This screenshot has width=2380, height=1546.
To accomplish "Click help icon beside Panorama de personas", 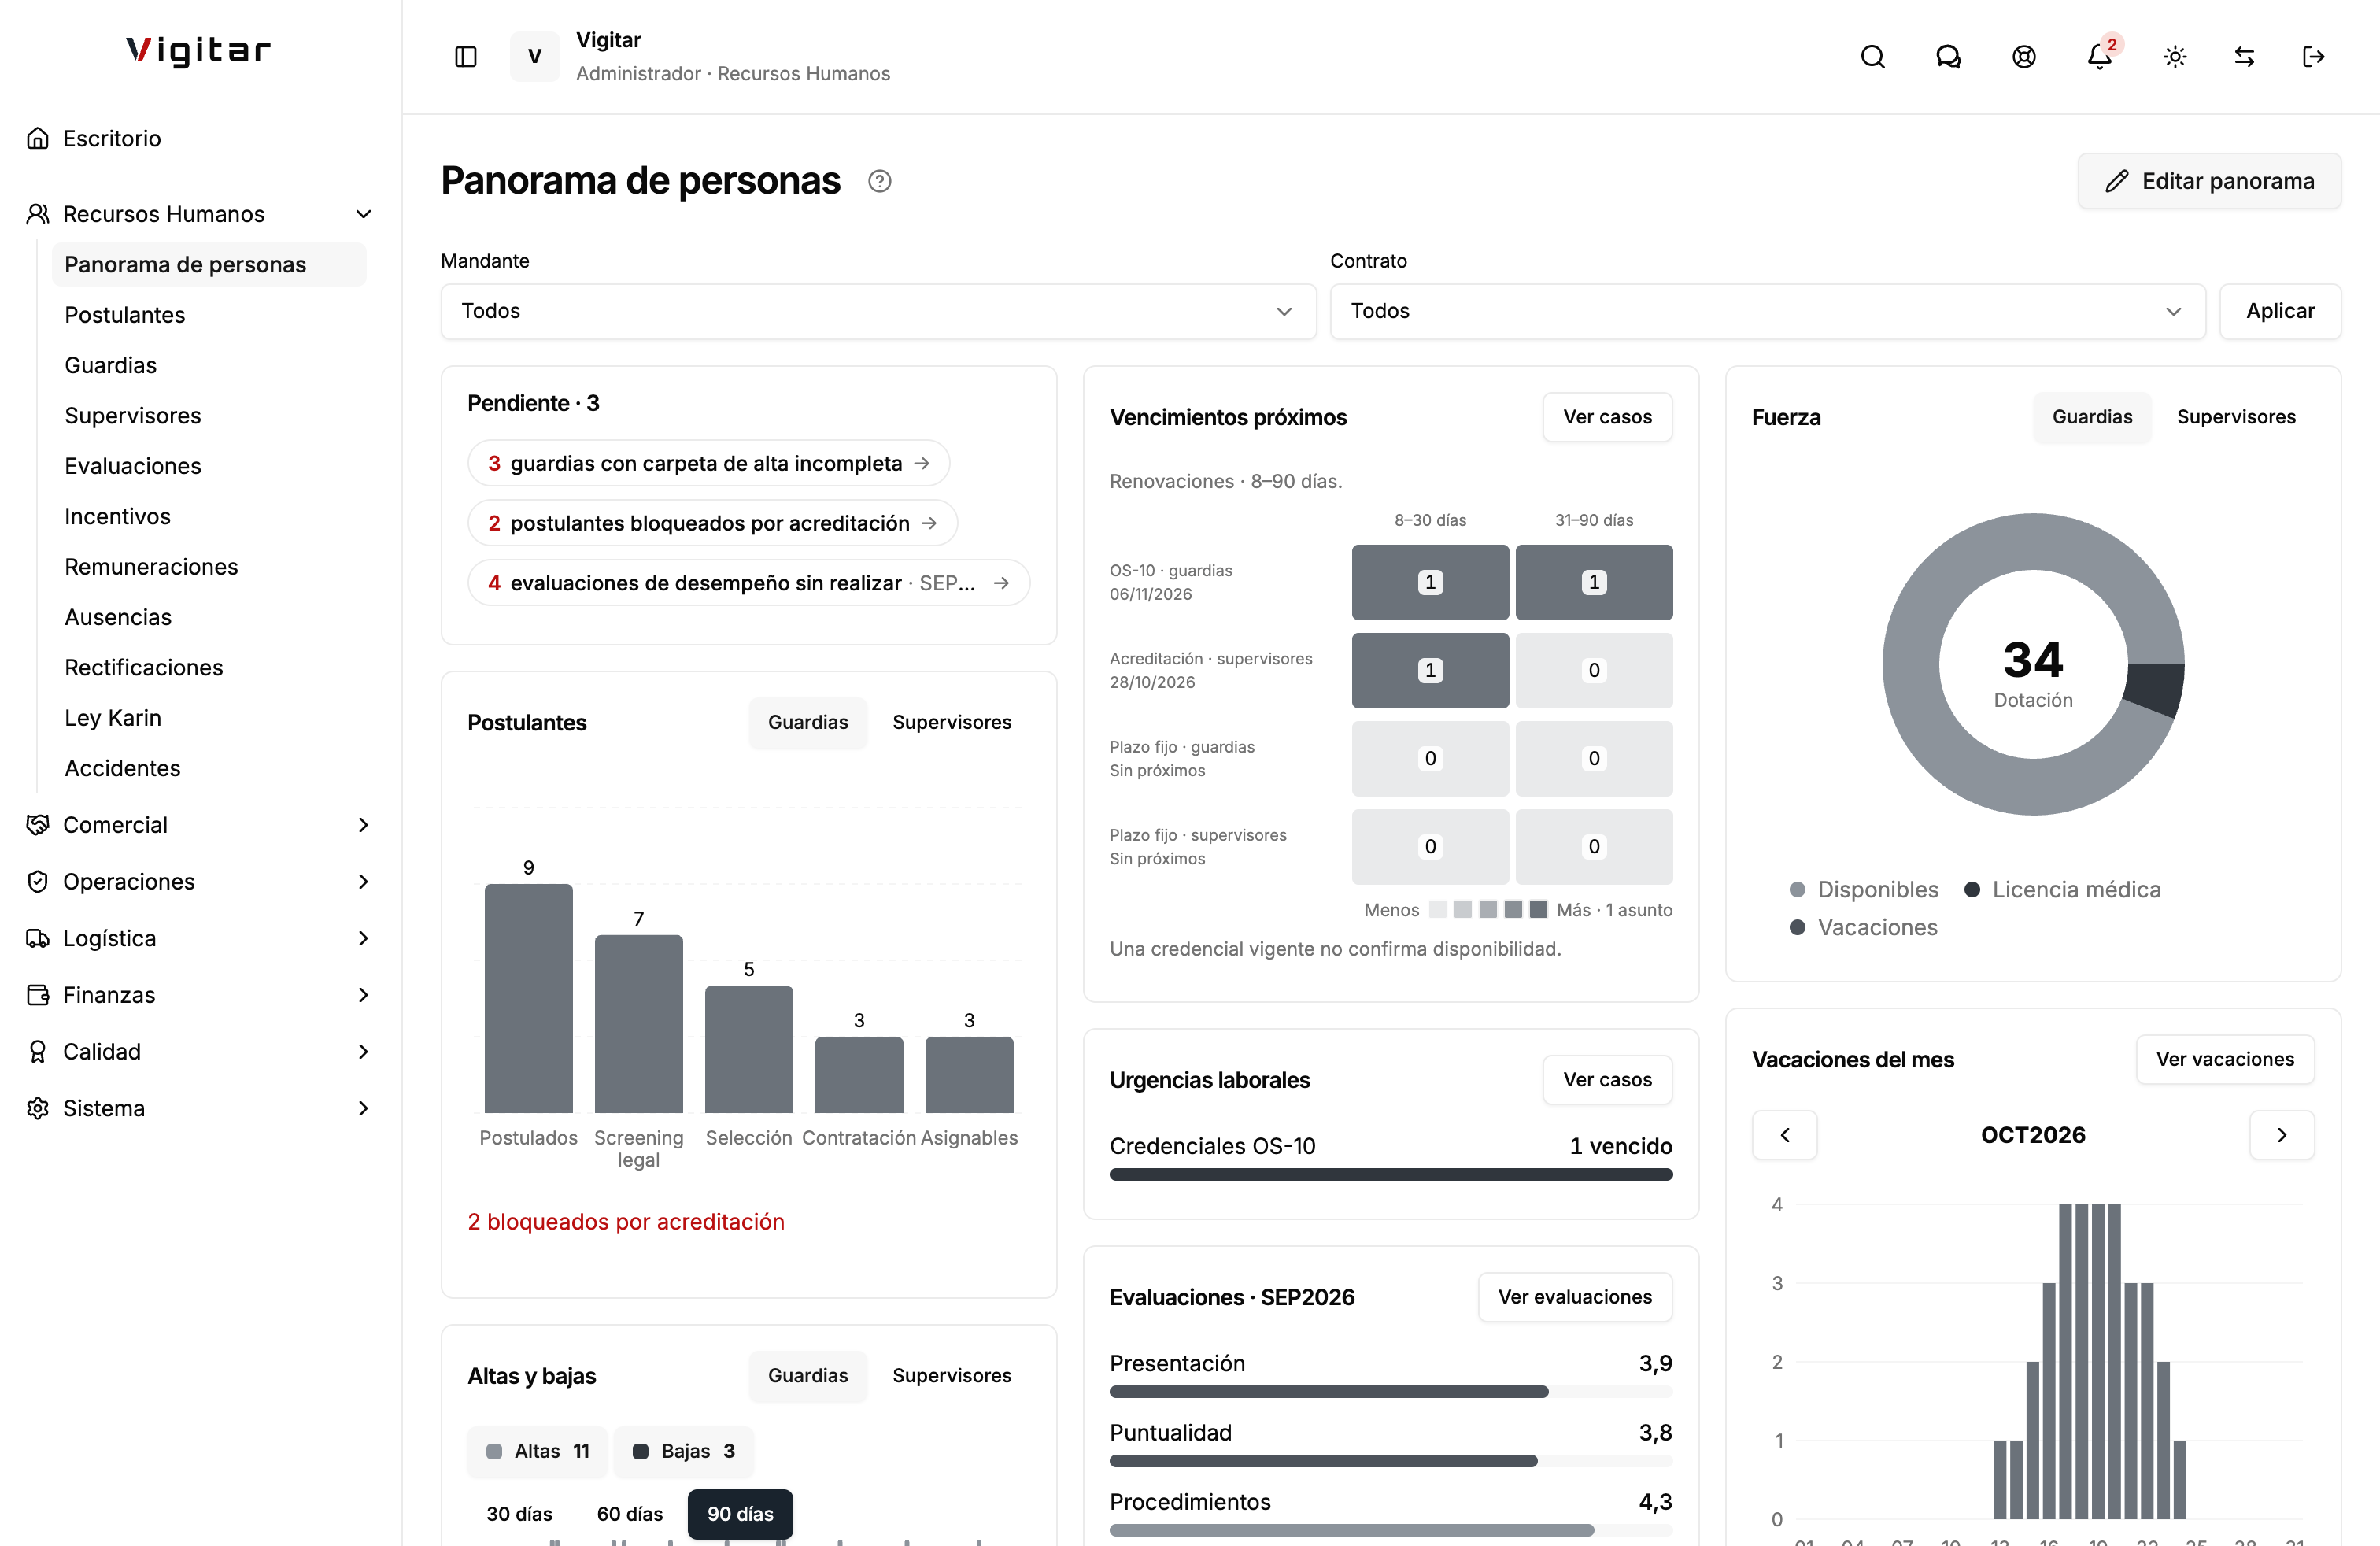I will pos(879,181).
